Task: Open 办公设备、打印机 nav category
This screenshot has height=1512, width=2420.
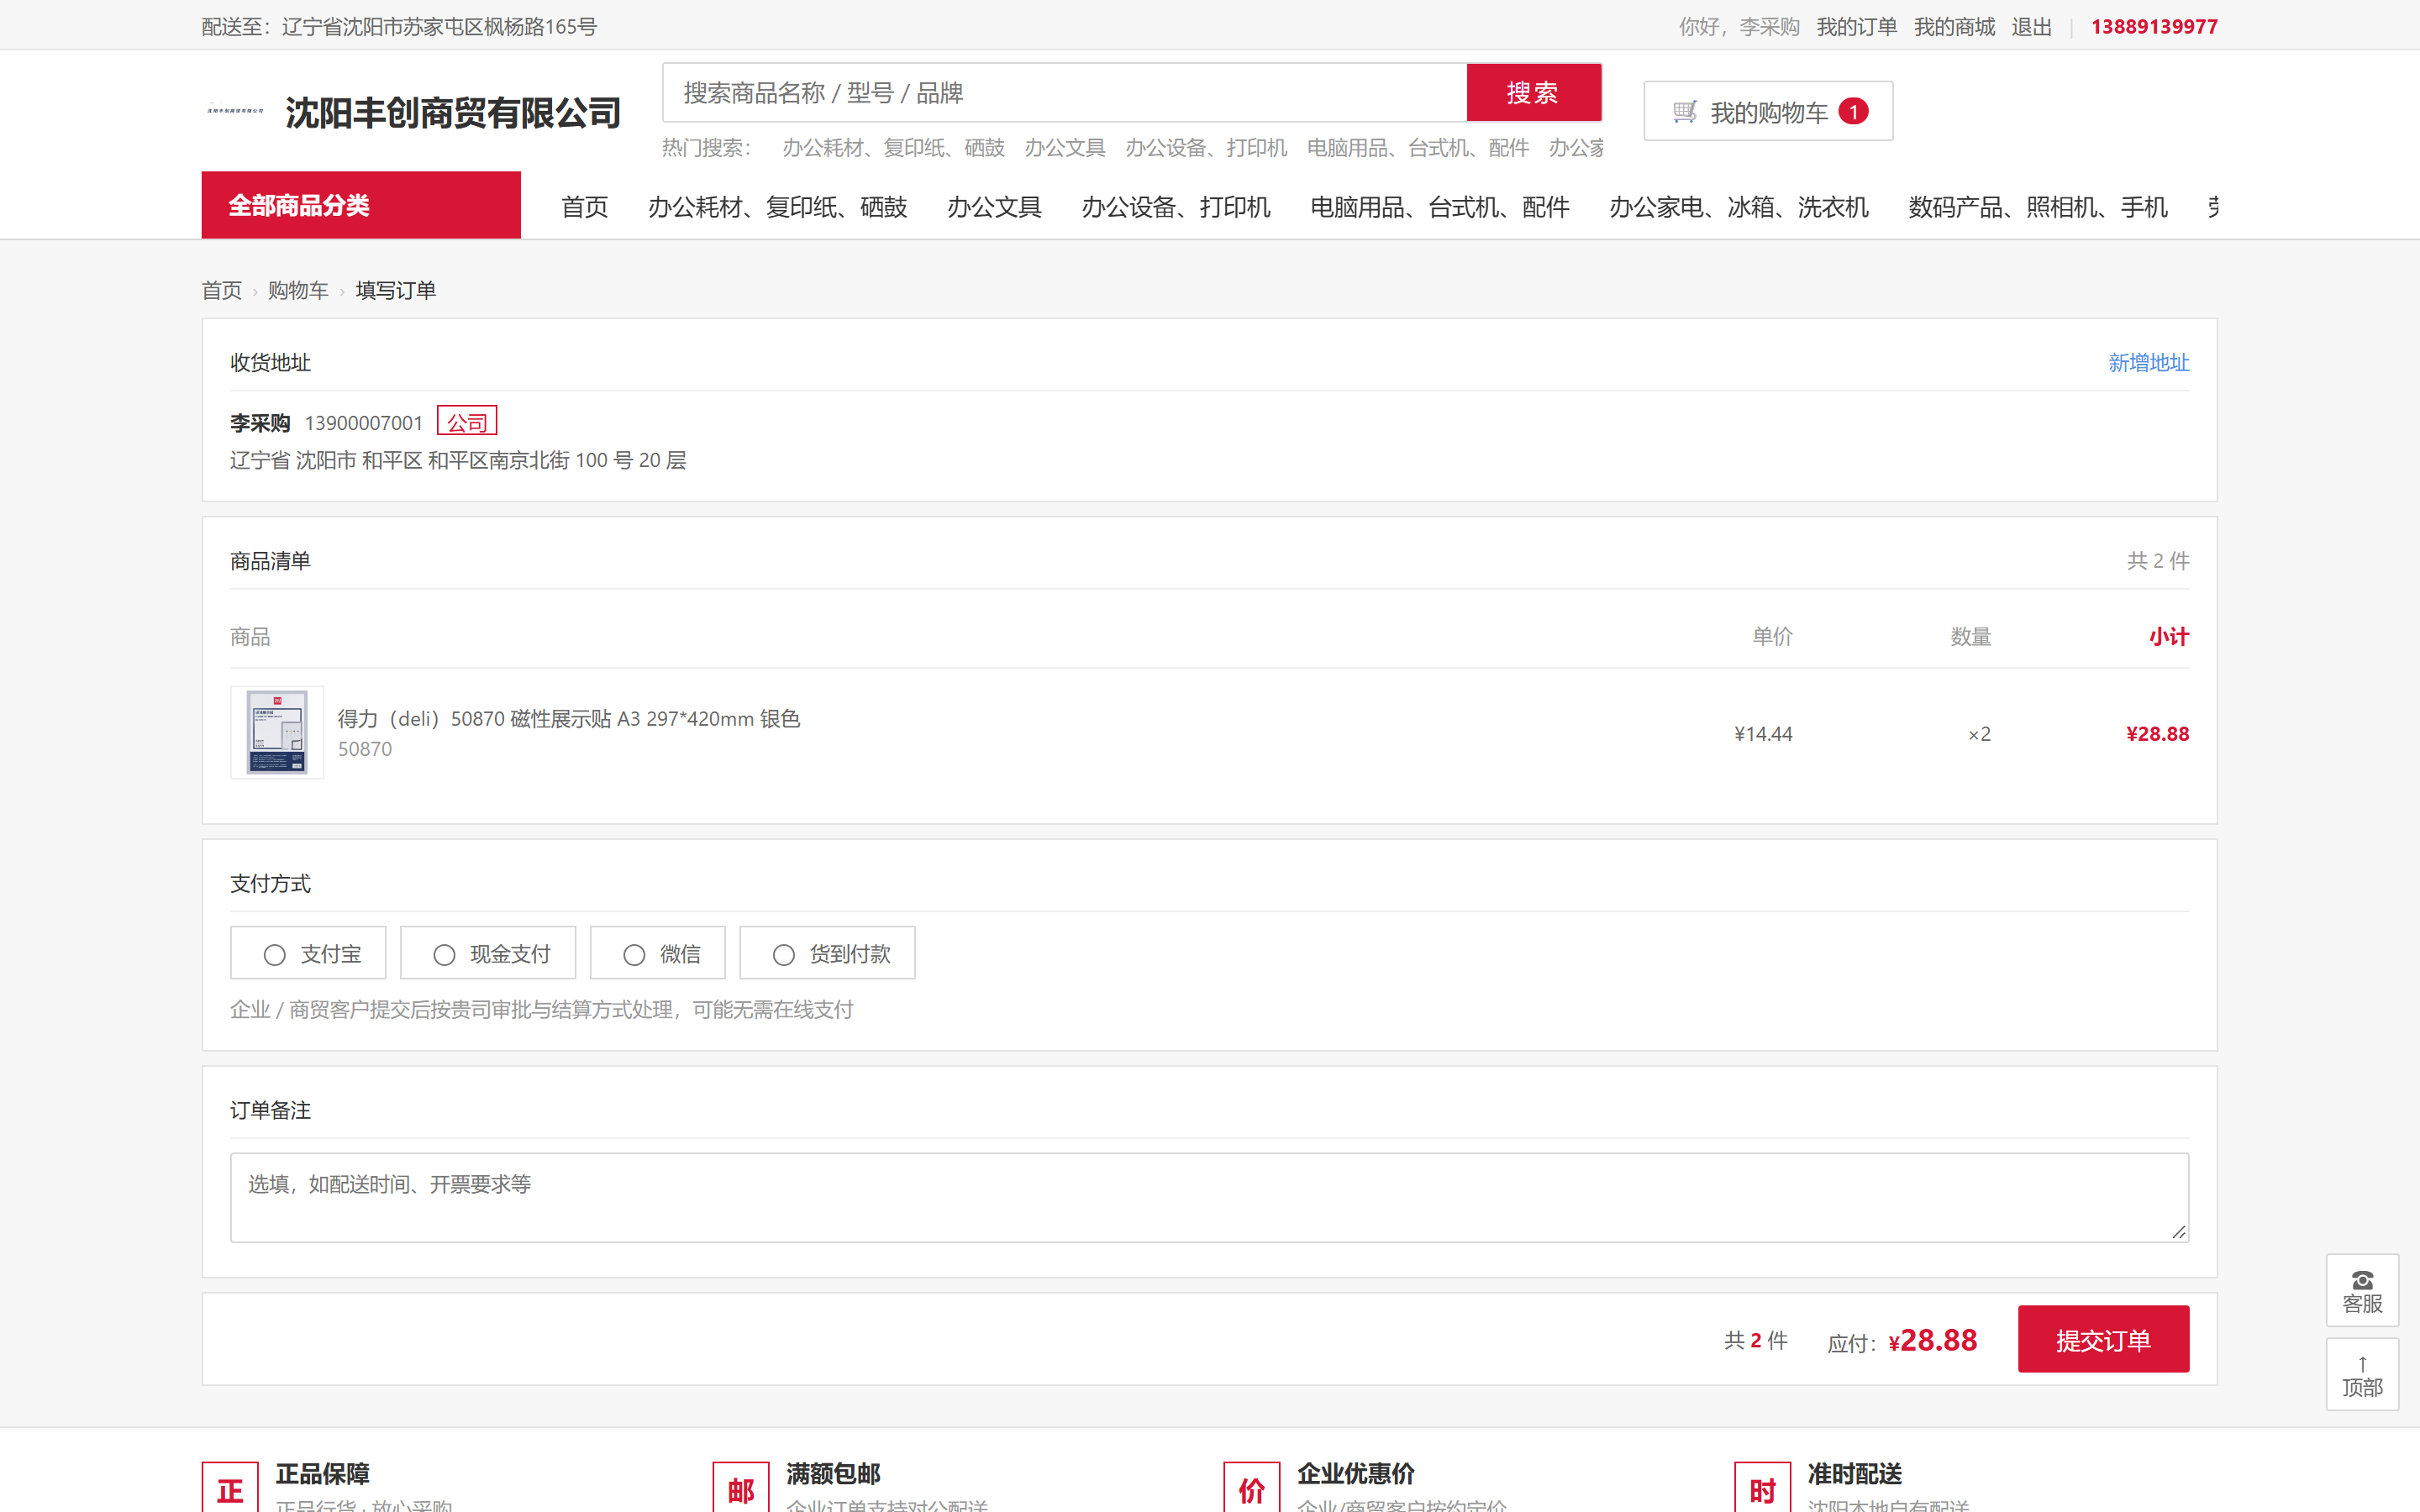Action: click(x=1176, y=207)
